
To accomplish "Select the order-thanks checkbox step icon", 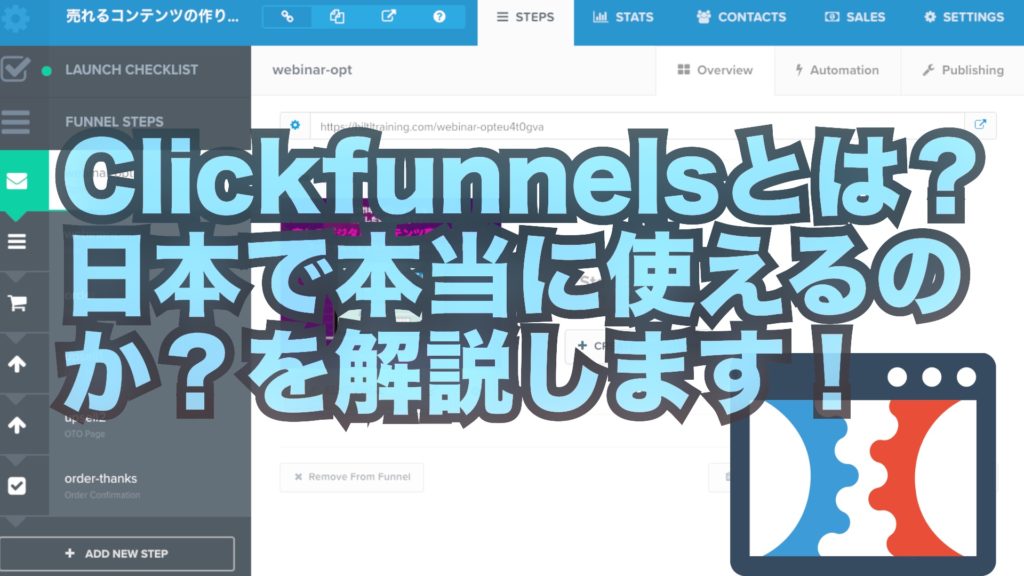I will pos(17,486).
